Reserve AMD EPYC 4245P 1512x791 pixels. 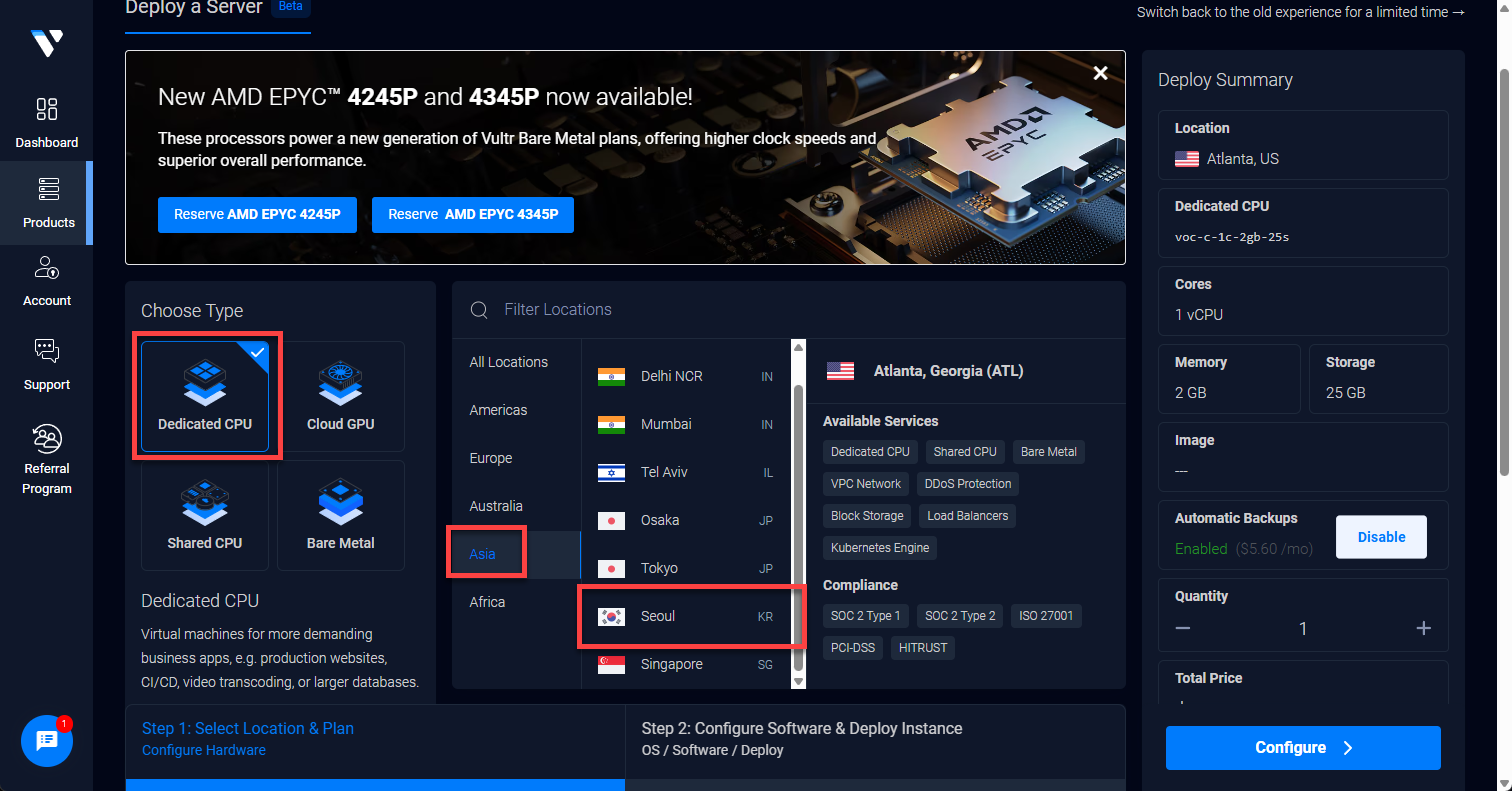coord(257,214)
